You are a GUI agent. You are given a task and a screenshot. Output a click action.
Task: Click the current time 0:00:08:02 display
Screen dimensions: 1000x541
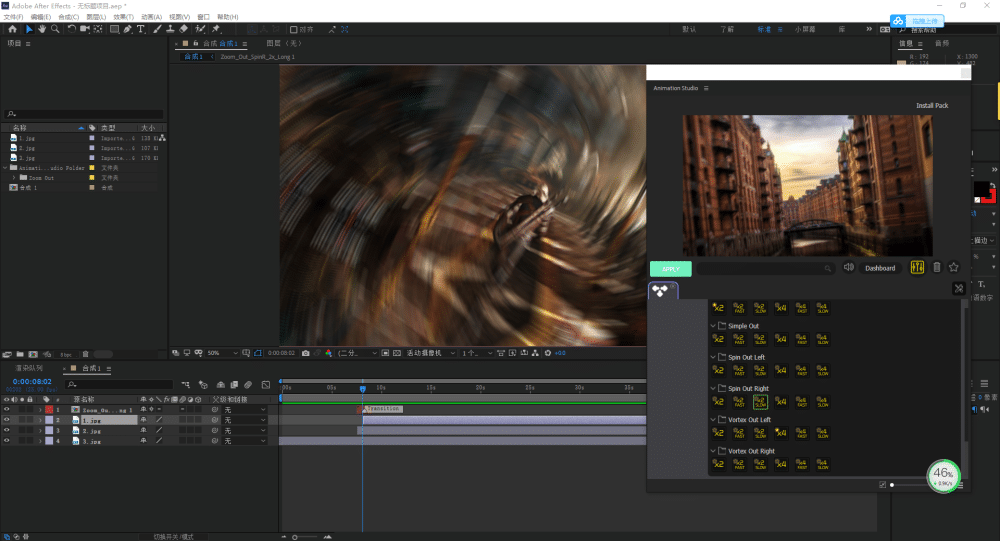click(x=32, y=382)
